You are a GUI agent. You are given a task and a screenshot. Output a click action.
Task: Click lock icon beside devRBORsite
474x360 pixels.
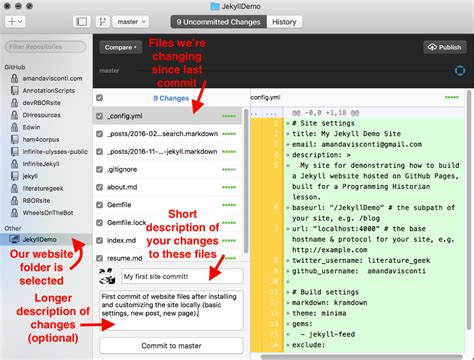[x=14, y=103]
